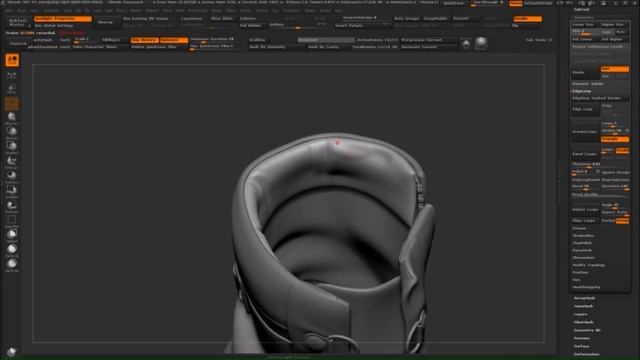The image size is (640, 360).
Task: Toggle the Smt button beside Divide
Action: tap(615, 69)
